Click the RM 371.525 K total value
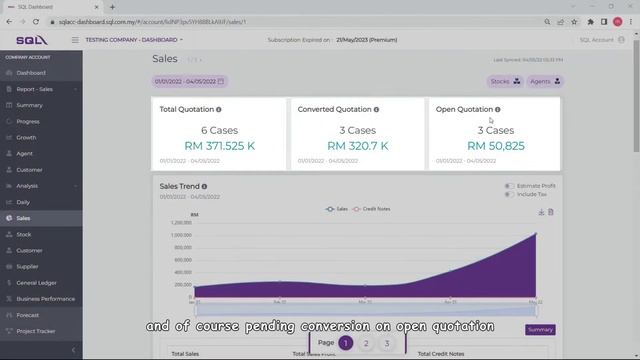Image resolution: width=640 pixels, height=360 pixels. (220, 146)
